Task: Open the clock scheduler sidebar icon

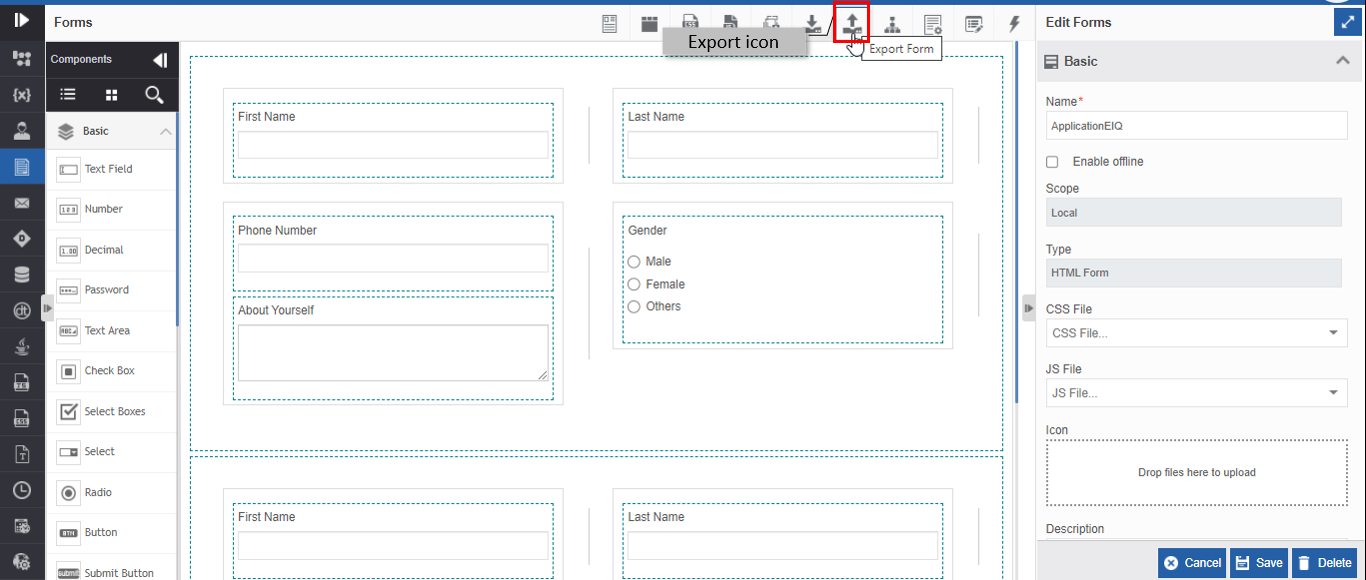Action: 22,490
